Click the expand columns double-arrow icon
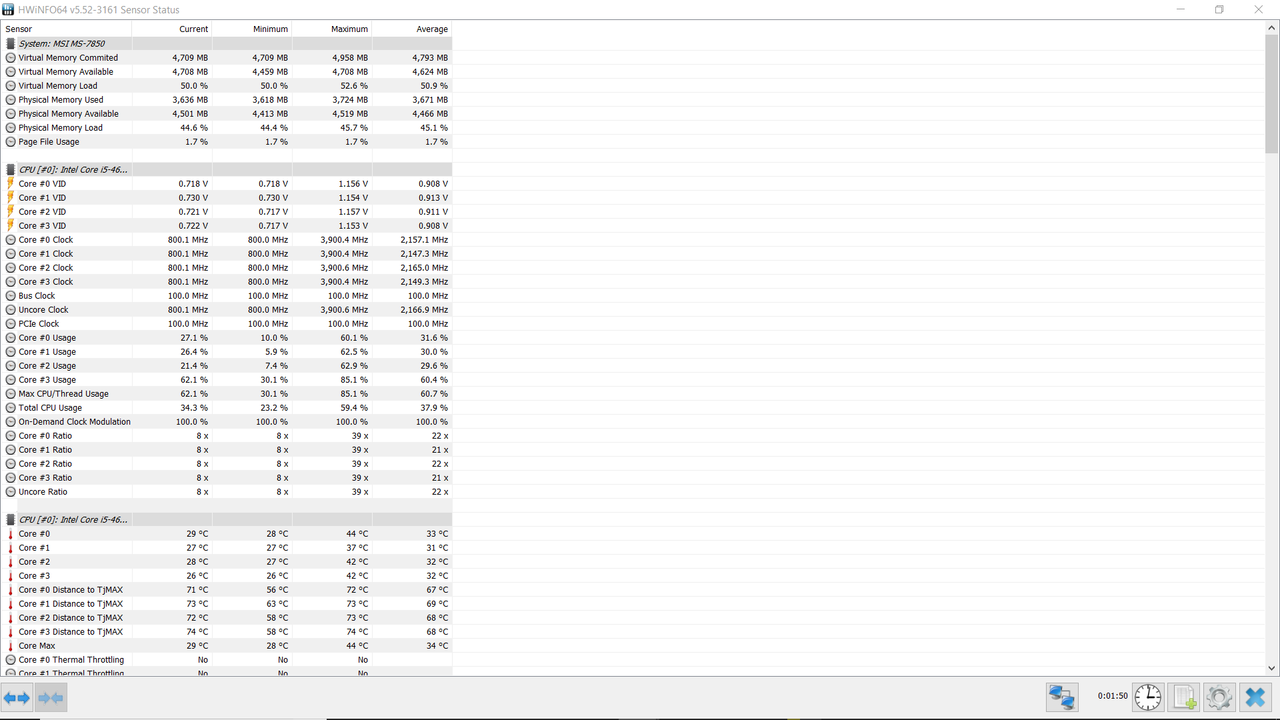Image resolution: width=1280 pixels, height=720 pixels. (x=17, y=697)
